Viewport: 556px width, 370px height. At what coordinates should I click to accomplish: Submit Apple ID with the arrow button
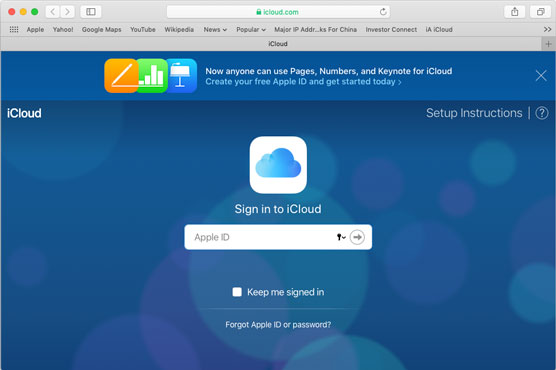click(x=357, y=237)
